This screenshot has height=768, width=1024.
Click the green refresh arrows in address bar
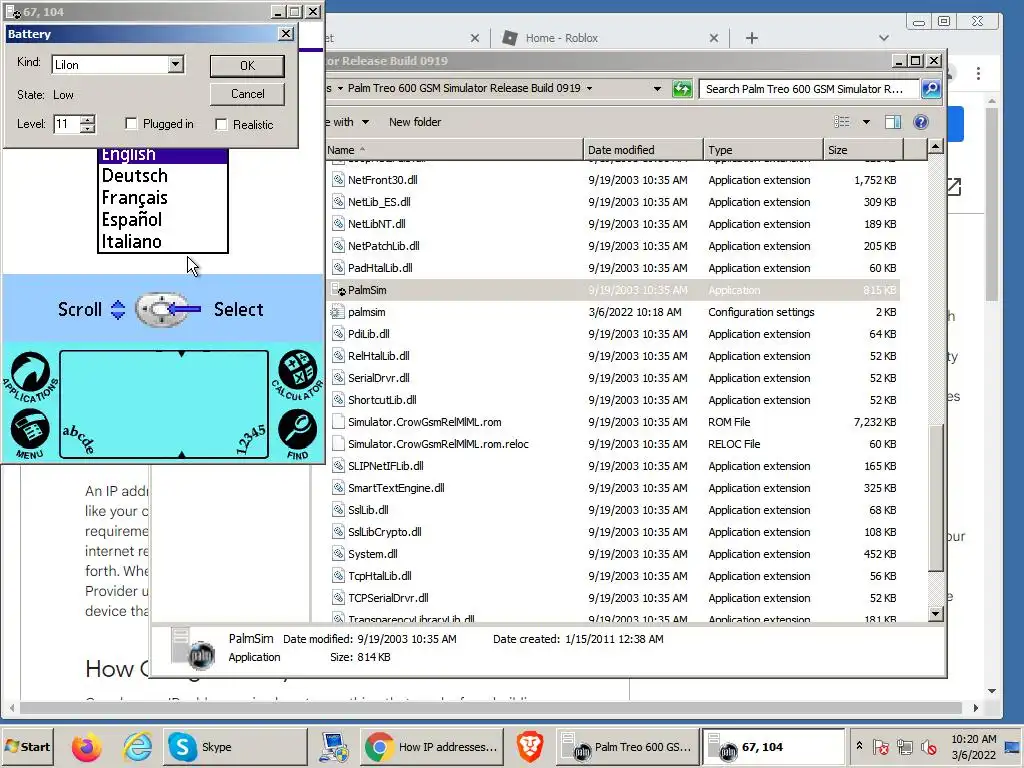point(682,89)
